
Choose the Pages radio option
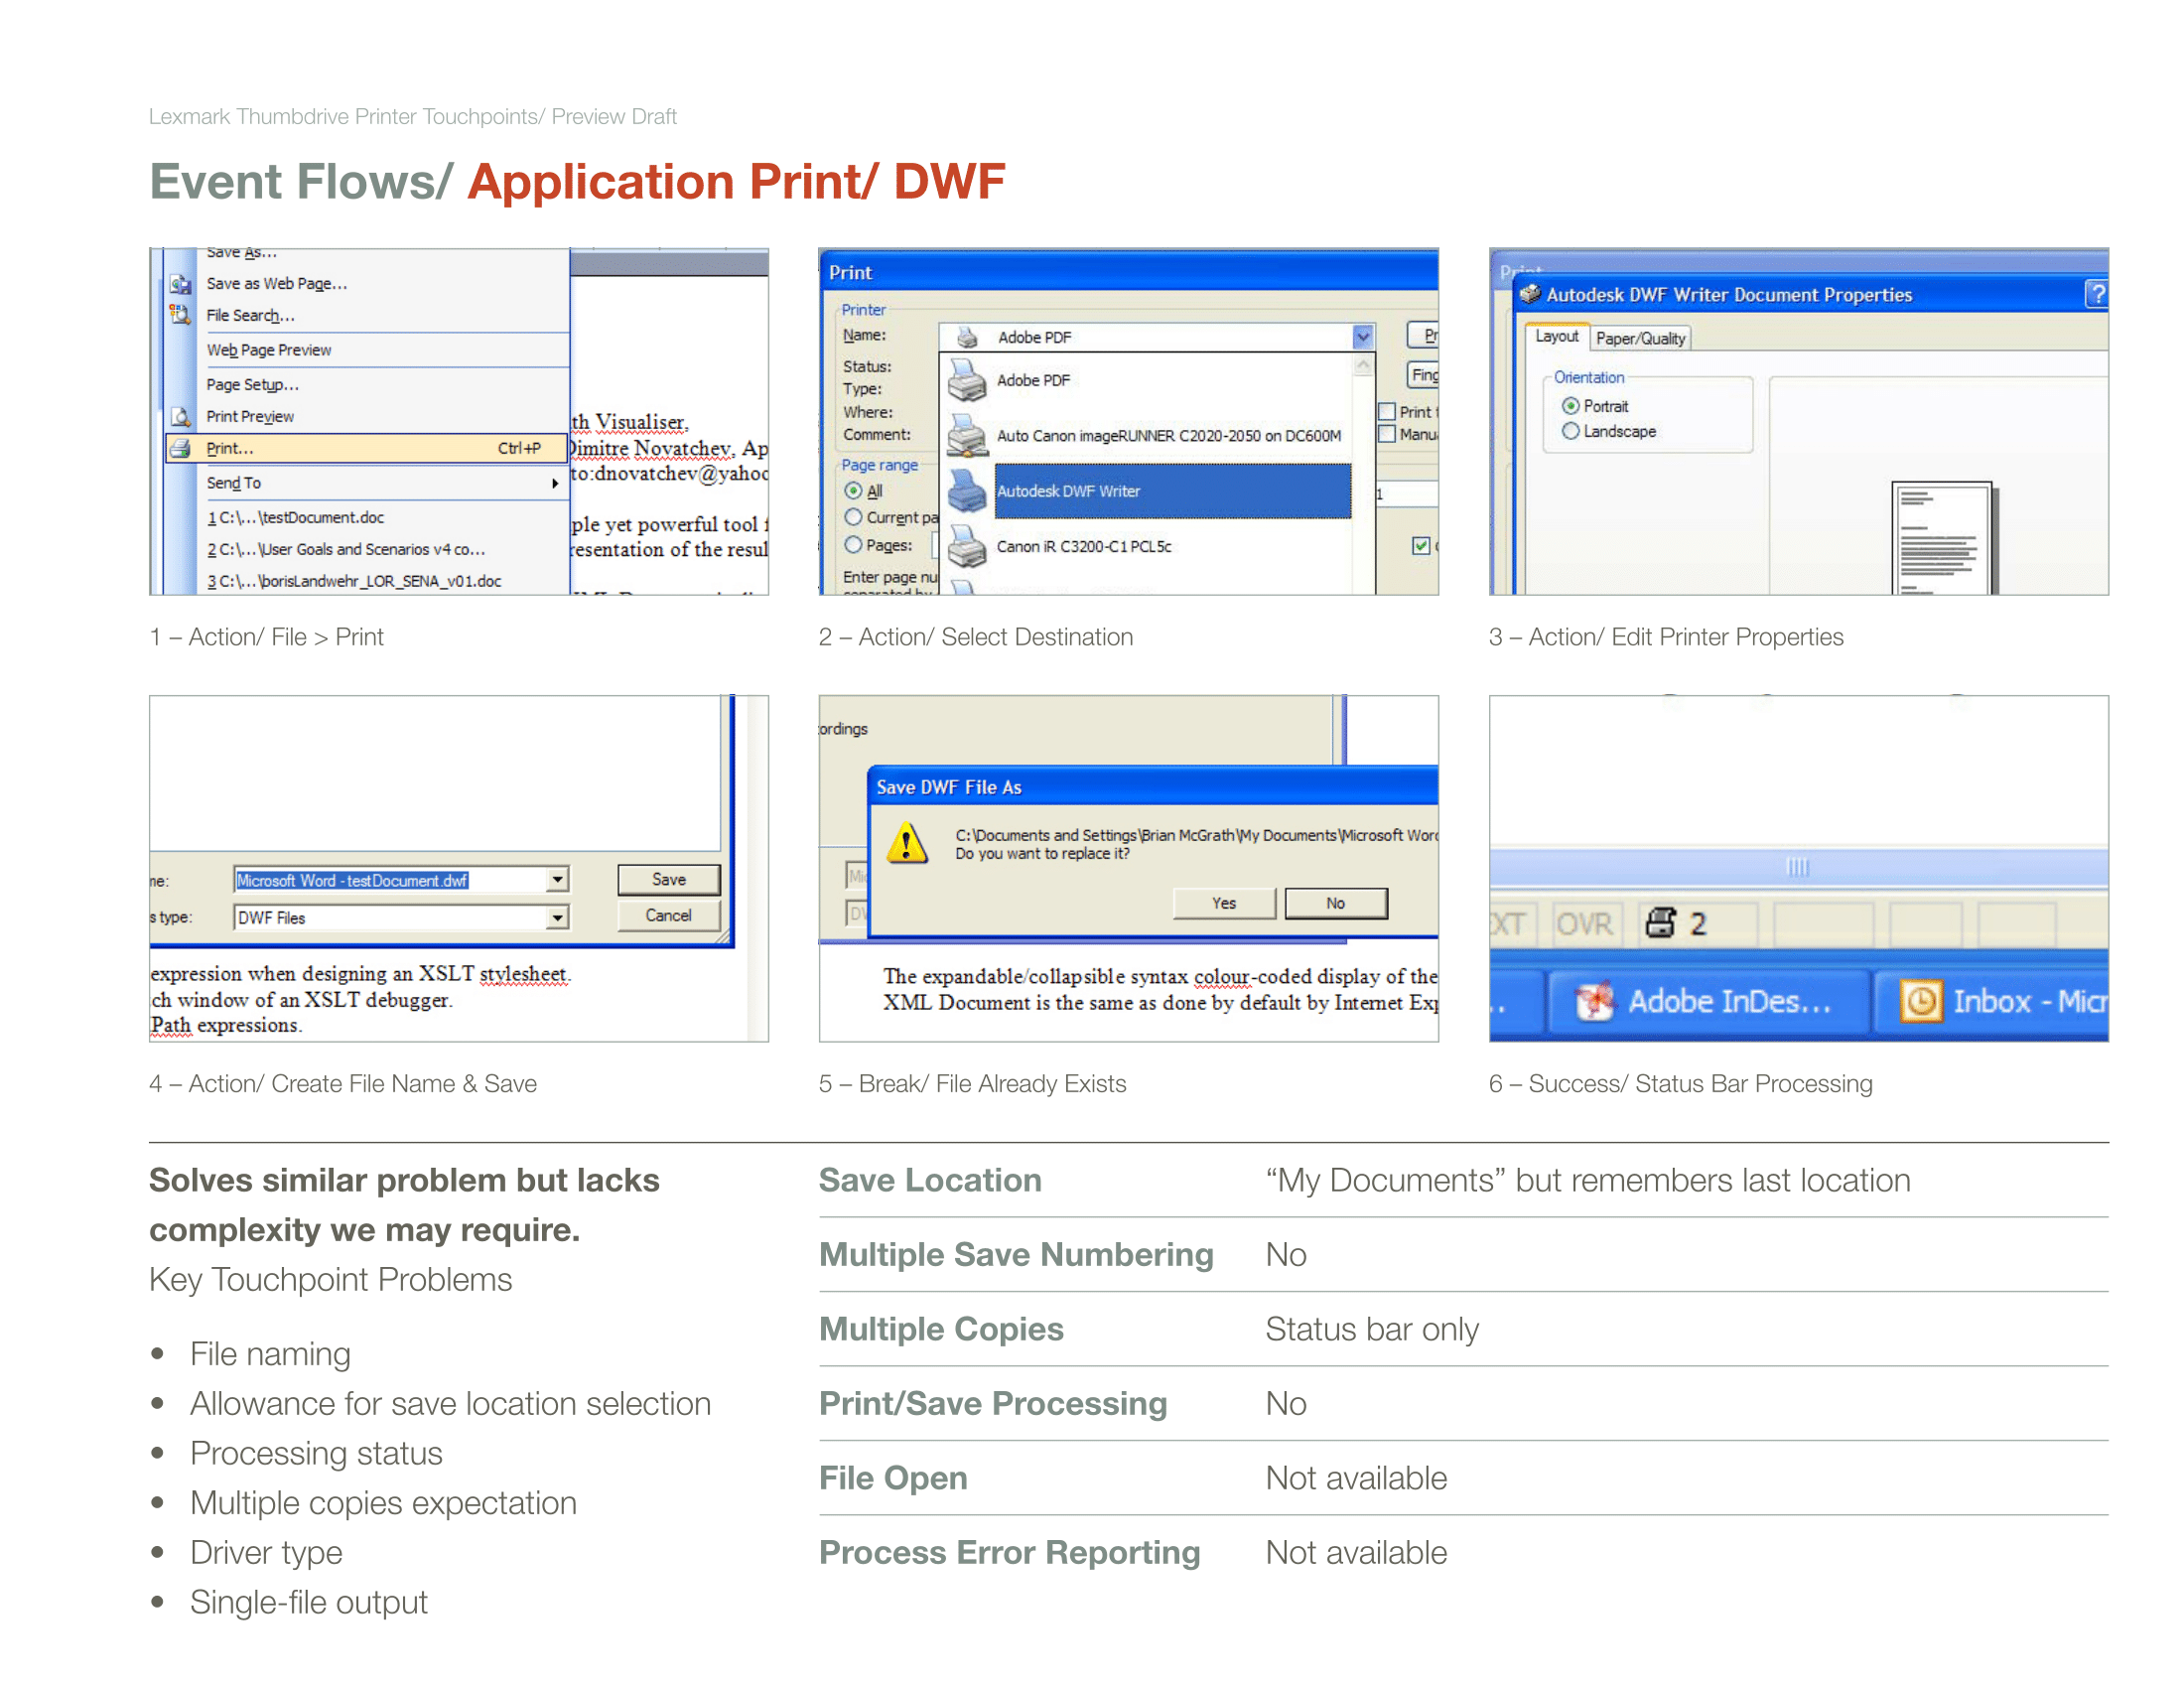point(853,545)
